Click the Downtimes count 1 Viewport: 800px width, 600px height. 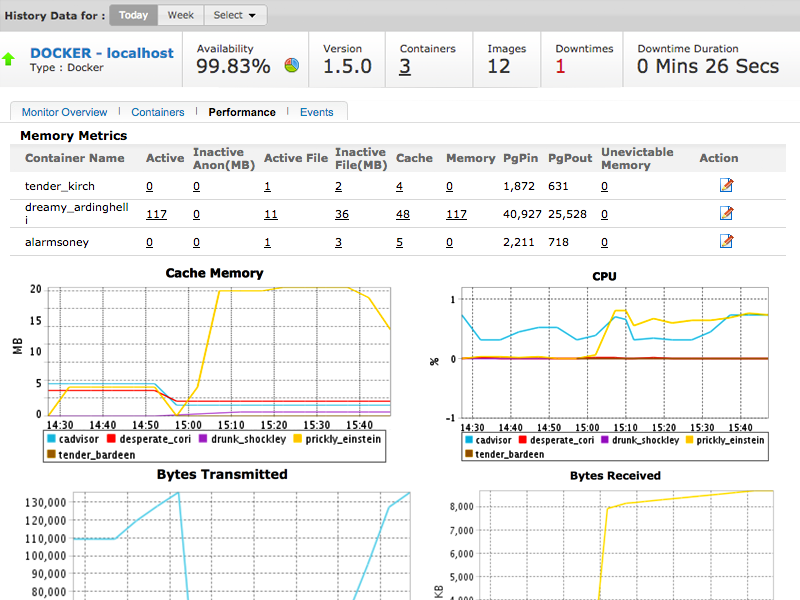[560, 66]
